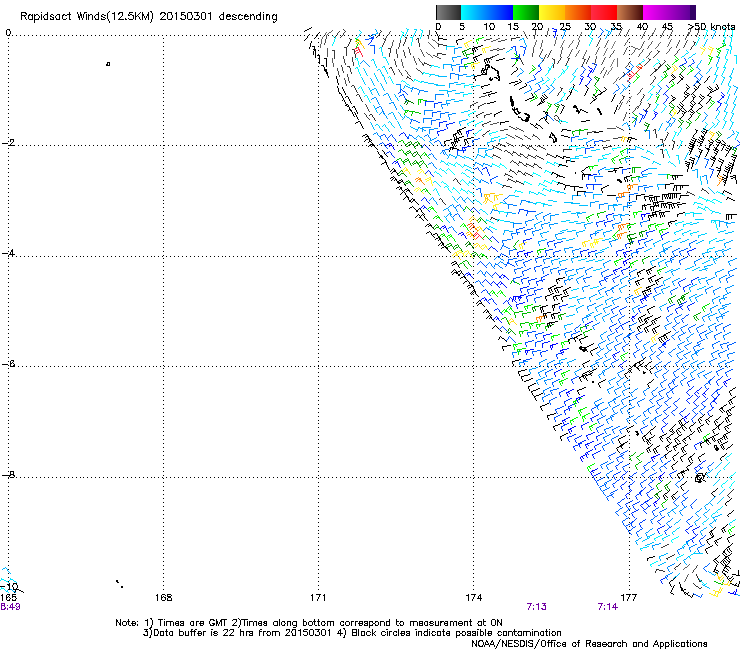Click the longitude label '174'
This screenshot has height=650, width=740.
tap(473, 598)
